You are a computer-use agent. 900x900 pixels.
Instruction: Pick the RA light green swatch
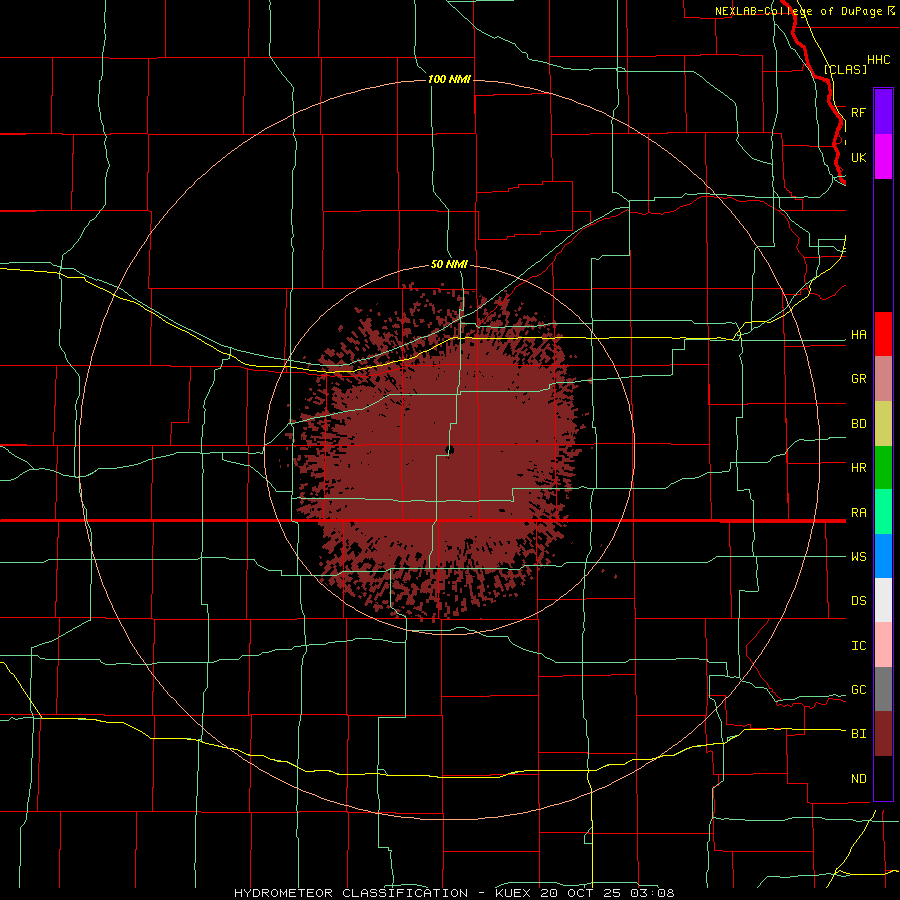(x=883, y=512)
